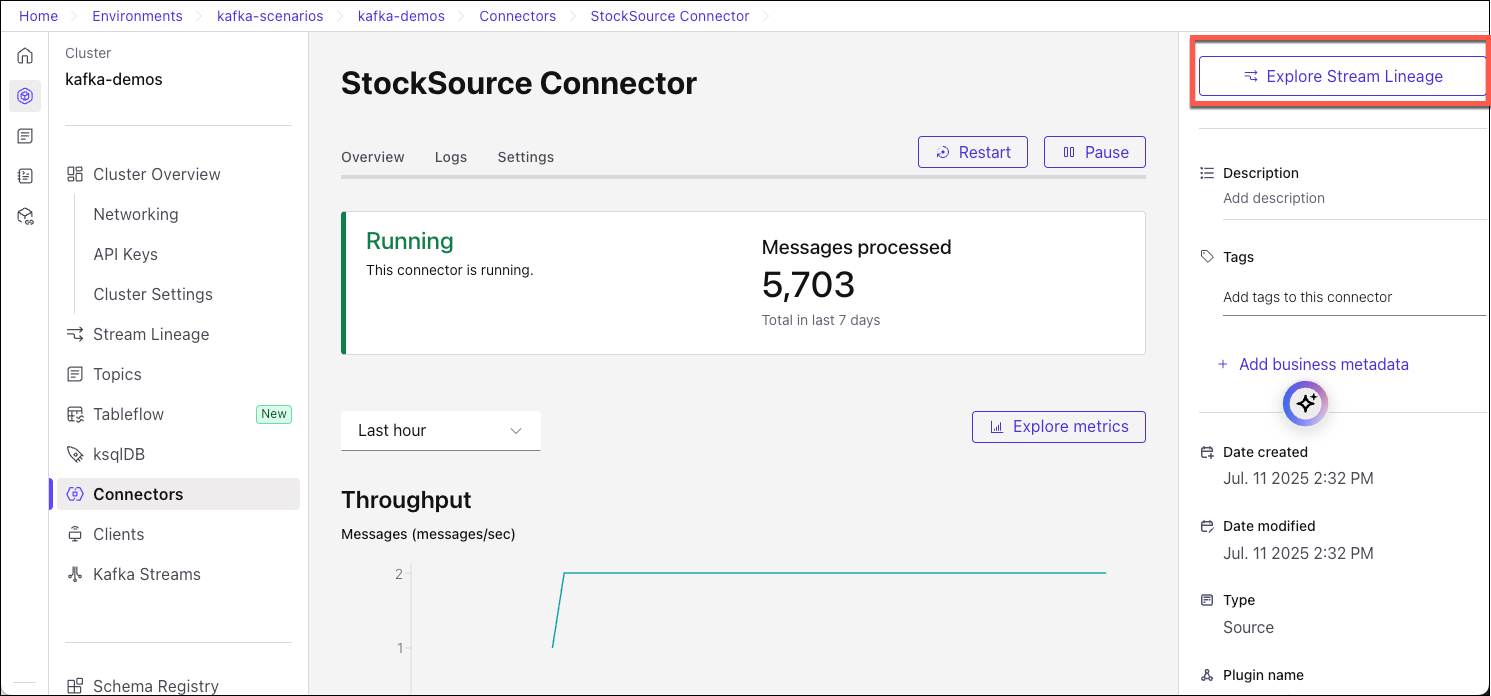1491x696 pixels.
Task: Open the Clients page in sidebar
Action: tap(118, 534)
